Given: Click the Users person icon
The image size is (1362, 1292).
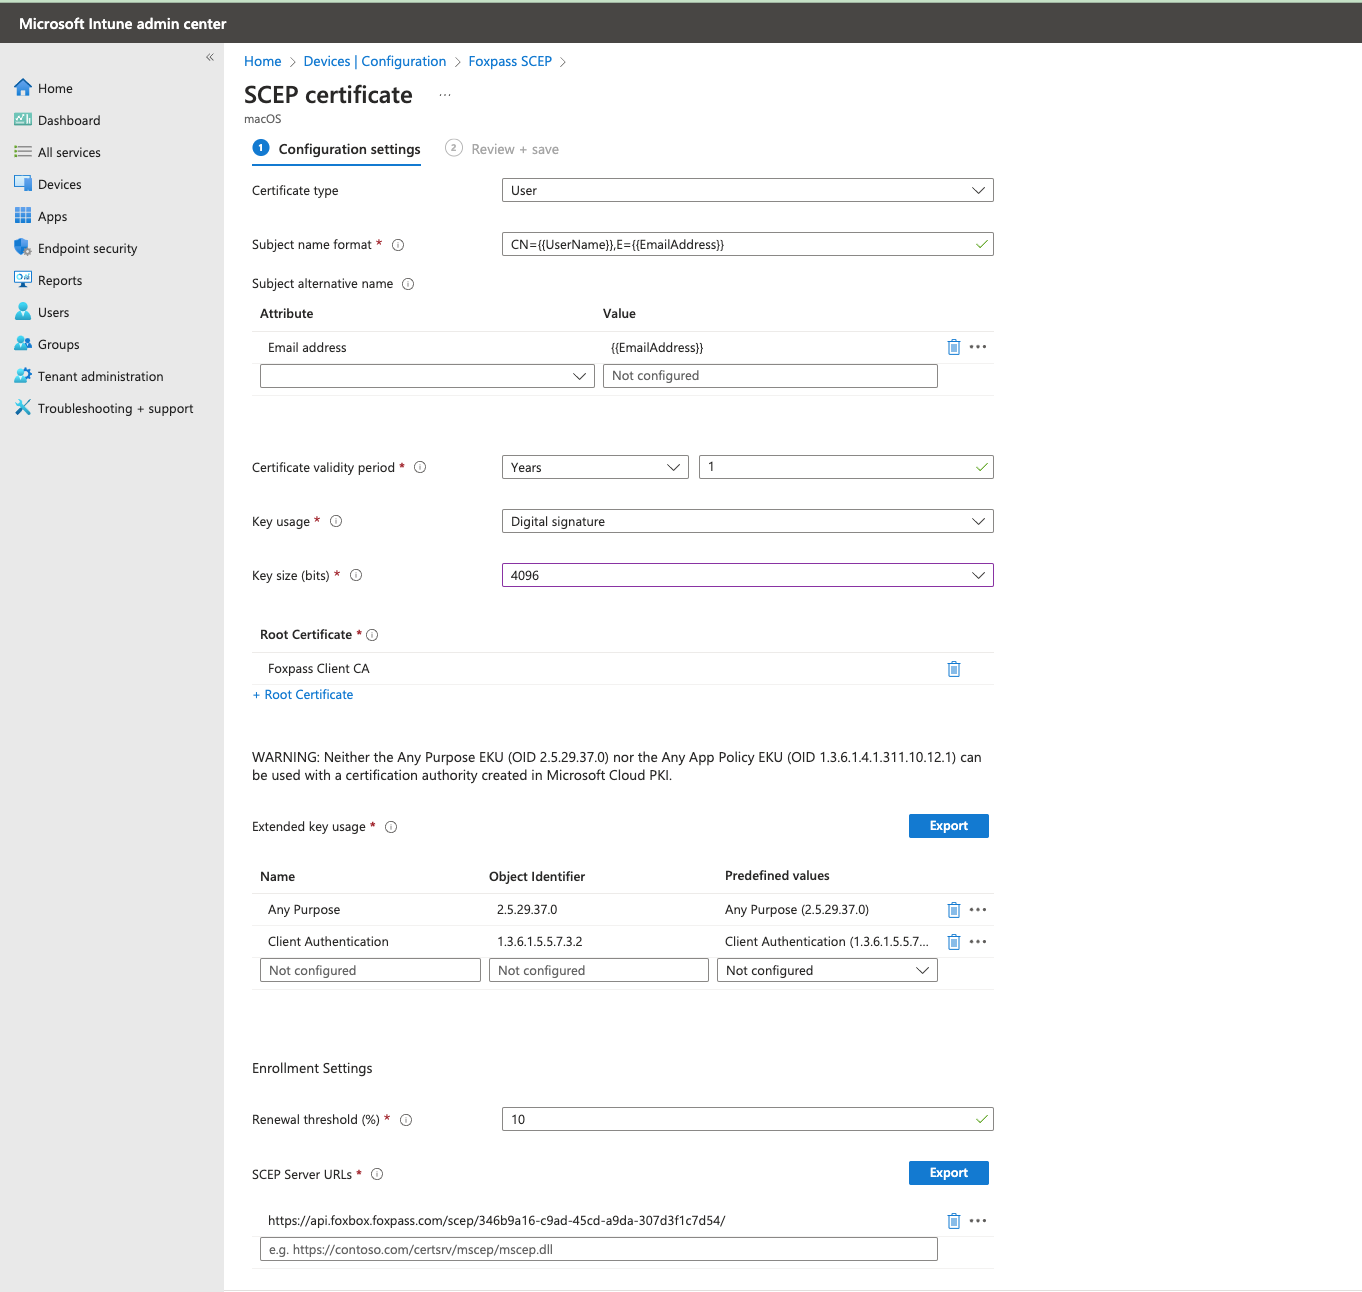Looking at the screenshot, I should point(23,312).
